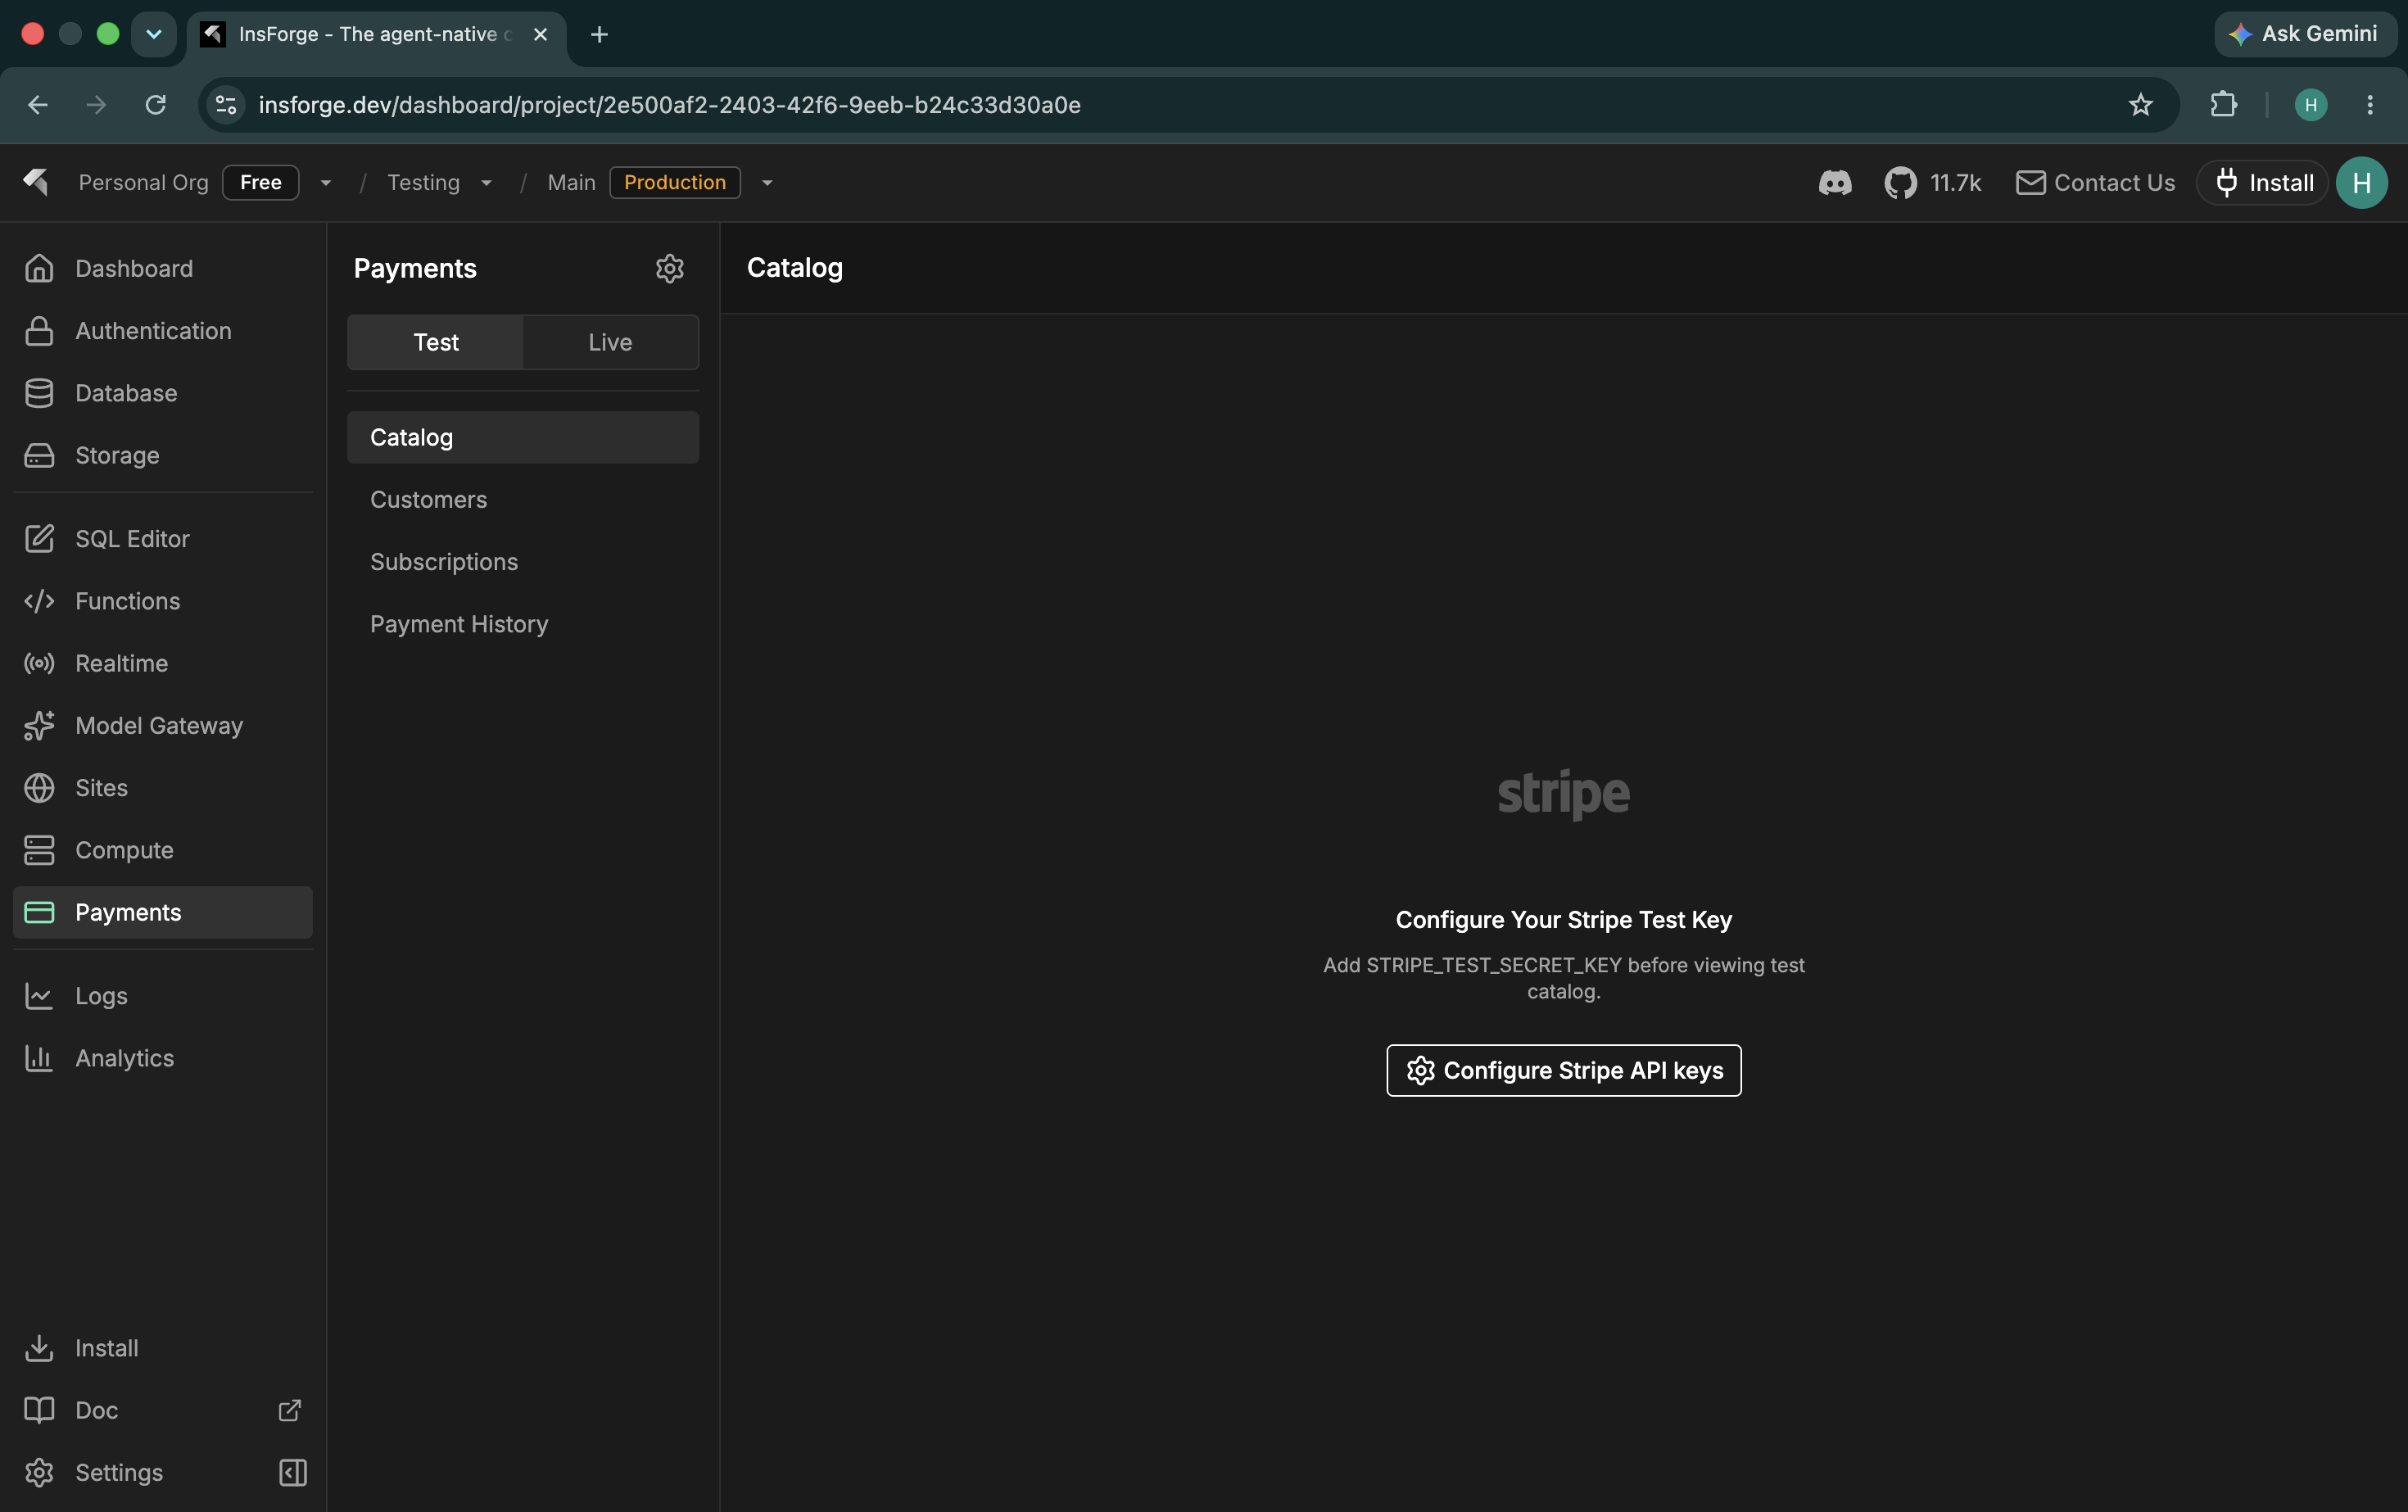Go to Authentication section
The height and width of the screenshot is (1512, 2408).
coord(163,331)
